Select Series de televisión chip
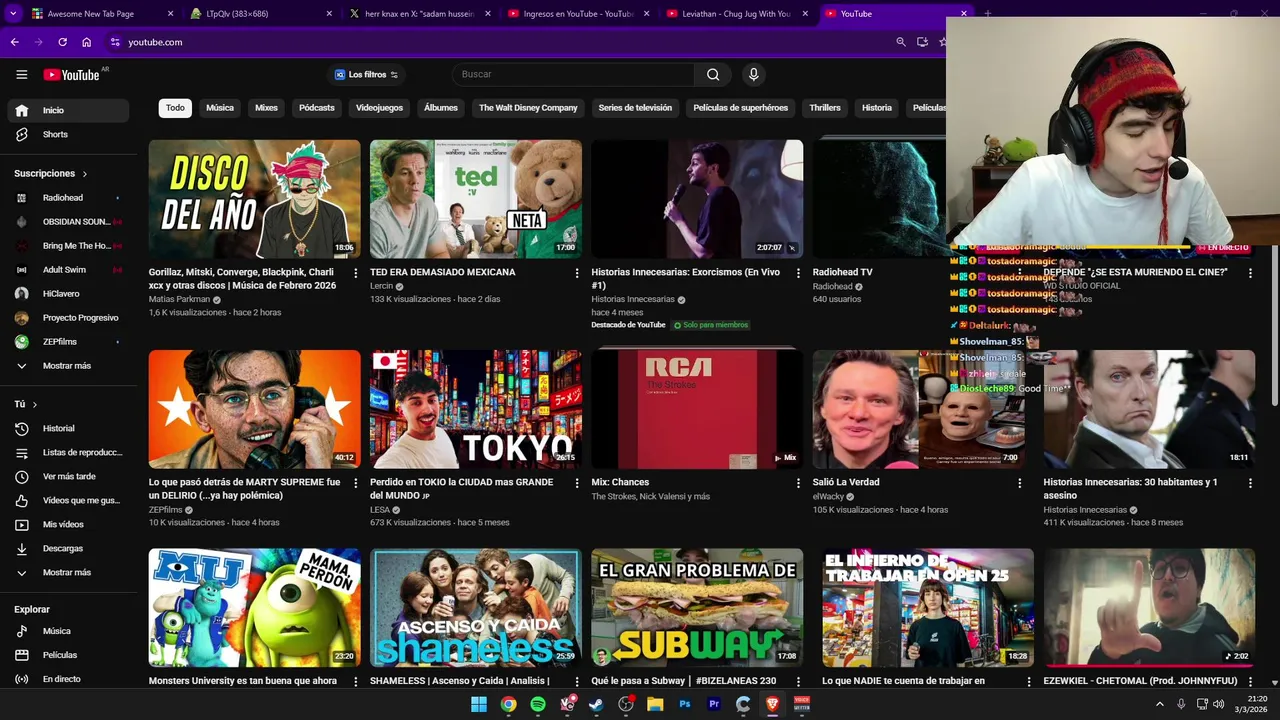1280x720 pixels. [x=635, y=108]
